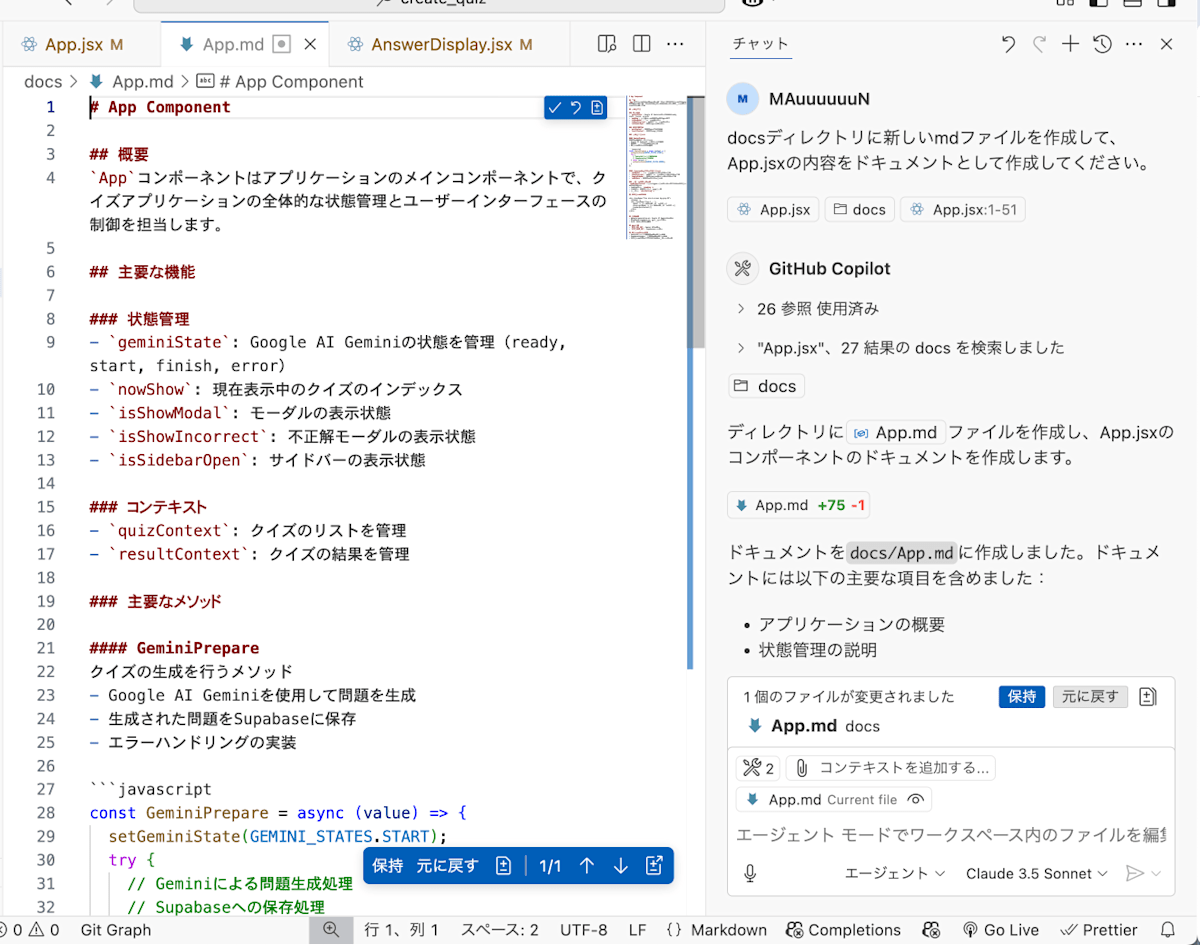
Task: Open App.jsx:1-51 attachment chip
Action: click(x=962, y=210)
